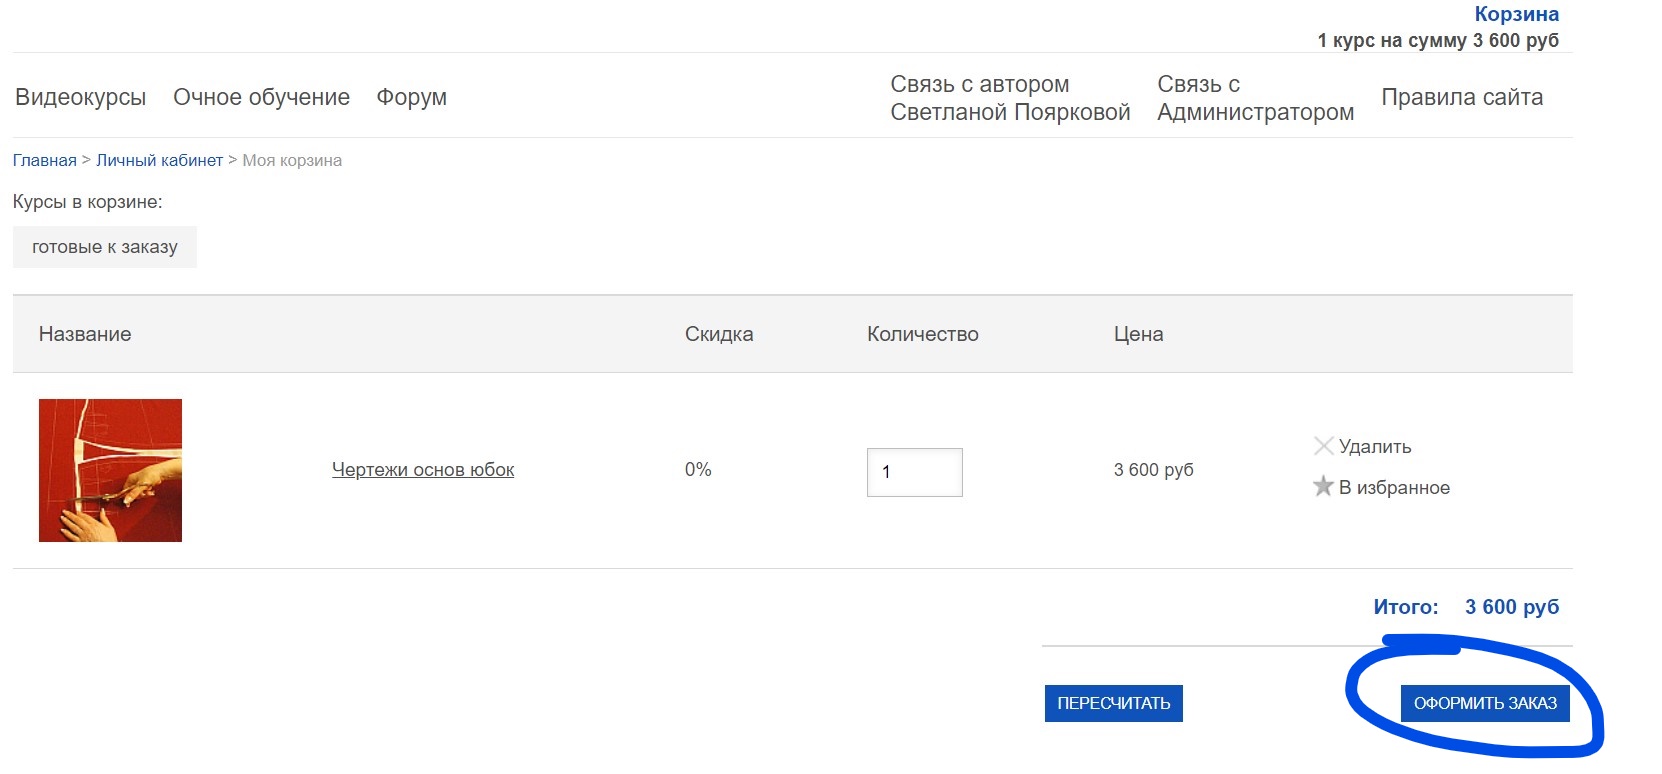View Правила сайта page
The width and height of the screenshot is (1662, 774).
[x=1461, y=97]
